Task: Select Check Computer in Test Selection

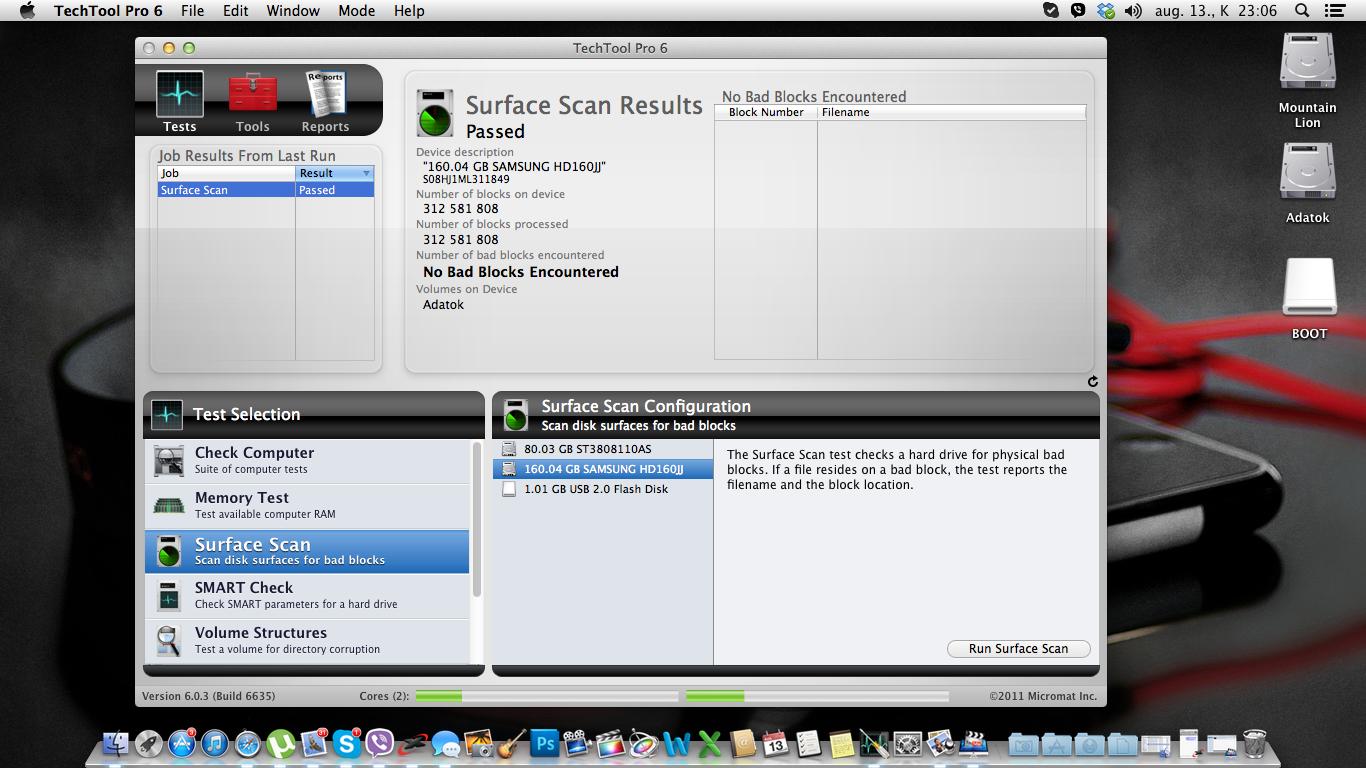Action: tap(307, 461)
